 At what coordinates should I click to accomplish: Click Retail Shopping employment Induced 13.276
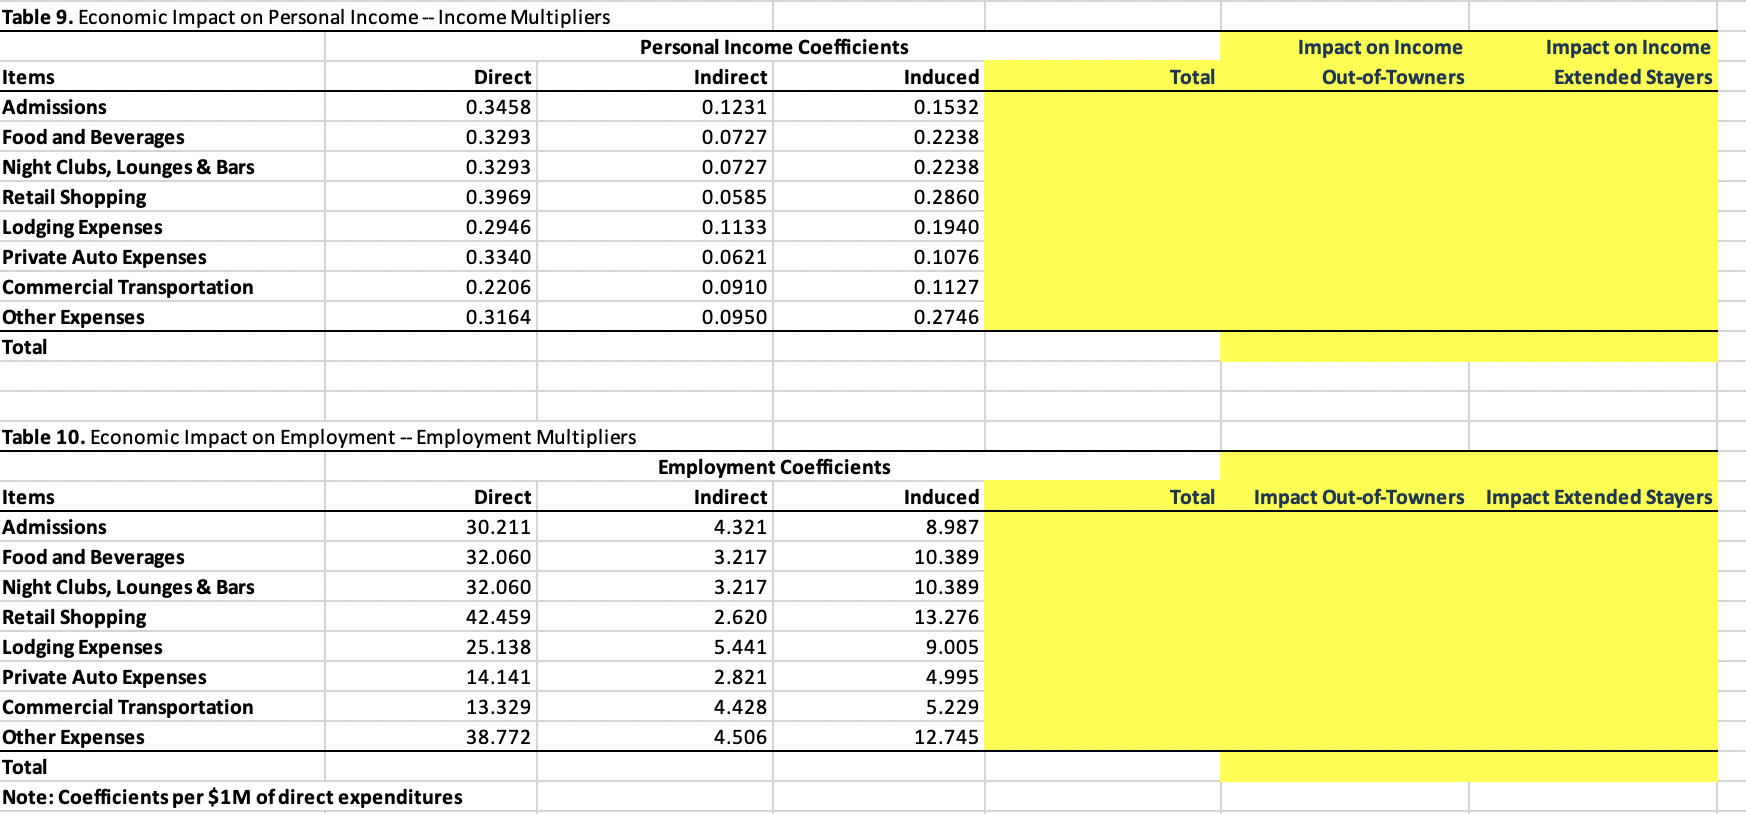point(946,617)
